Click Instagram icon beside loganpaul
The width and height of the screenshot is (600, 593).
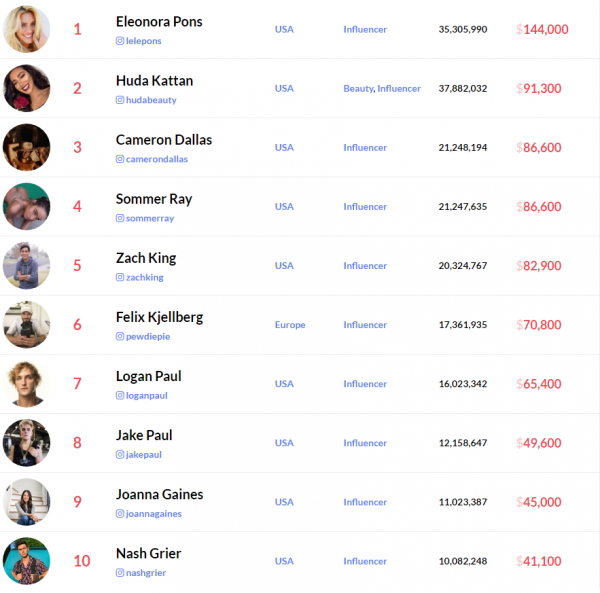tap(120, 395)
